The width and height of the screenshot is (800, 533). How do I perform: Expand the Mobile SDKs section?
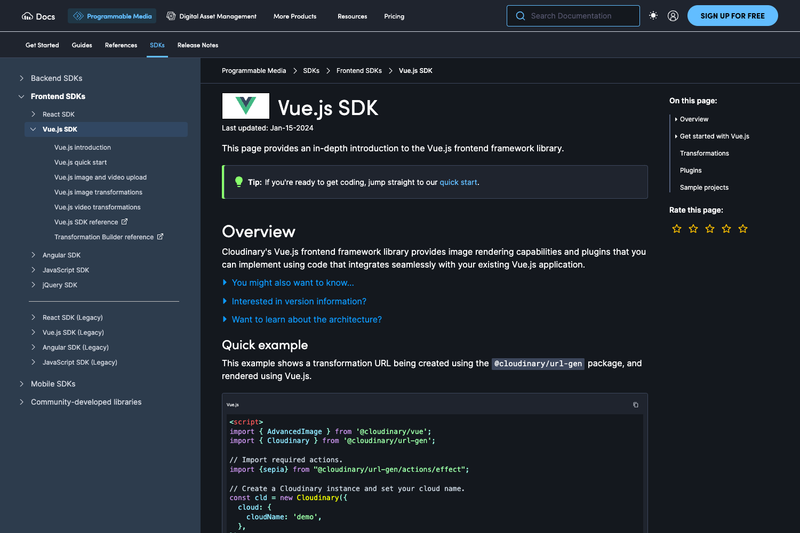pyautogui.click(x=21, y=384)
